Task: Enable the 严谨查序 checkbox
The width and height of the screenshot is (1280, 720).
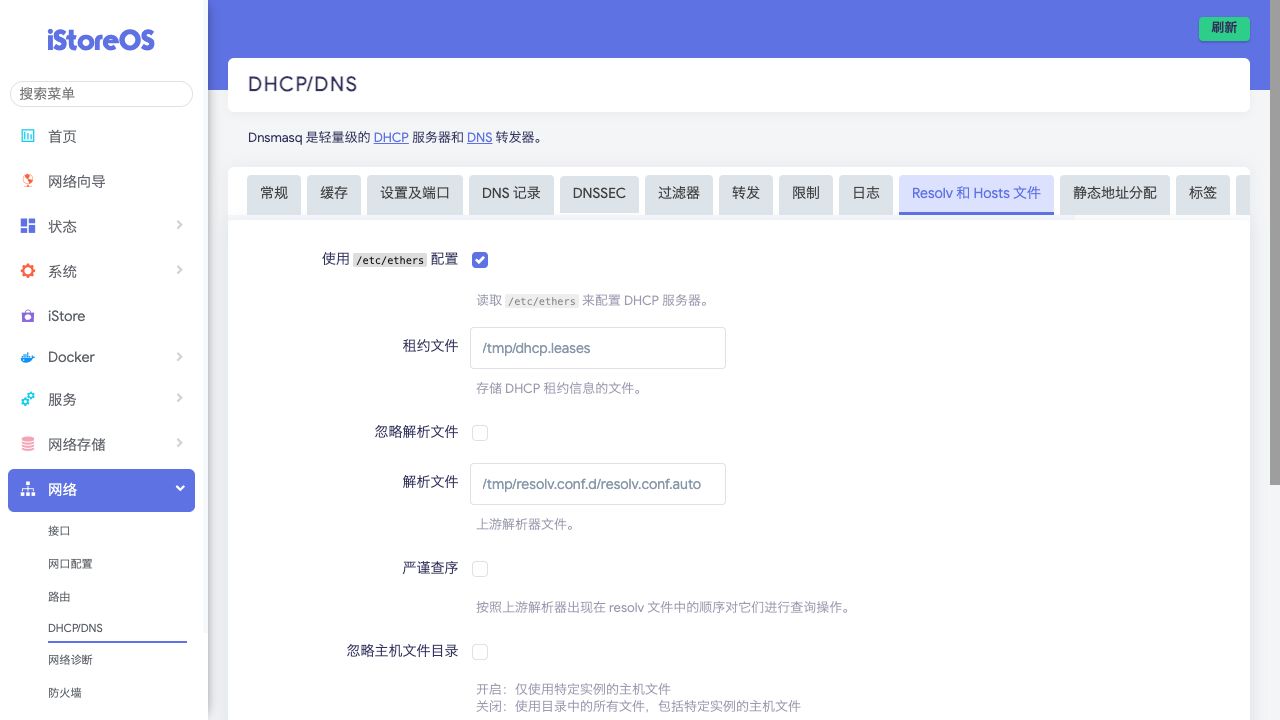Action: [x=480, y=569]
